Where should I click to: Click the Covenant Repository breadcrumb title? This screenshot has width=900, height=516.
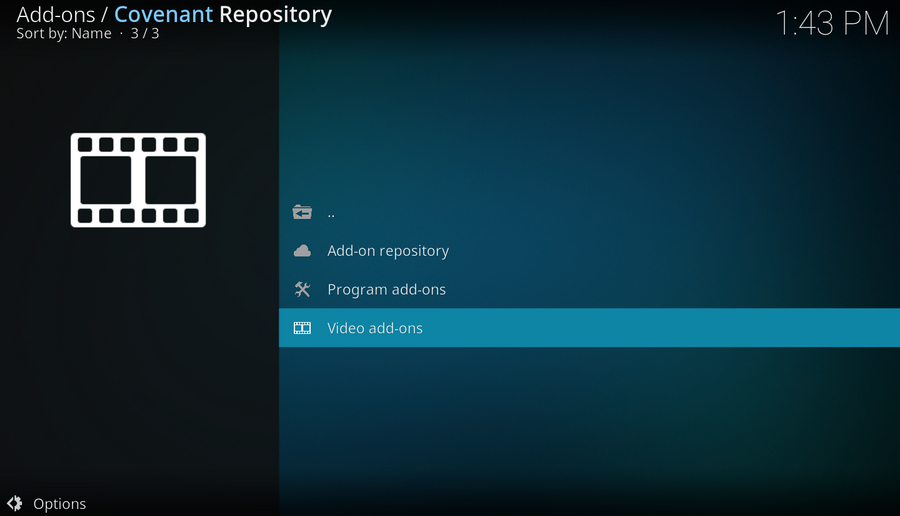pos(223,15)
